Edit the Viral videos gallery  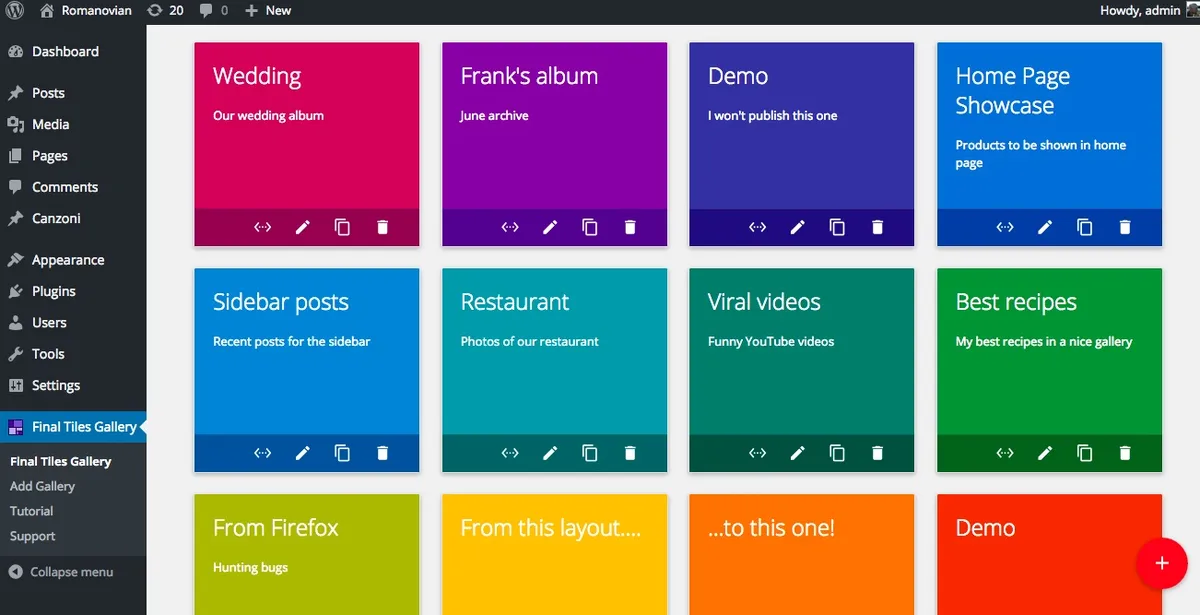[797, 453]
